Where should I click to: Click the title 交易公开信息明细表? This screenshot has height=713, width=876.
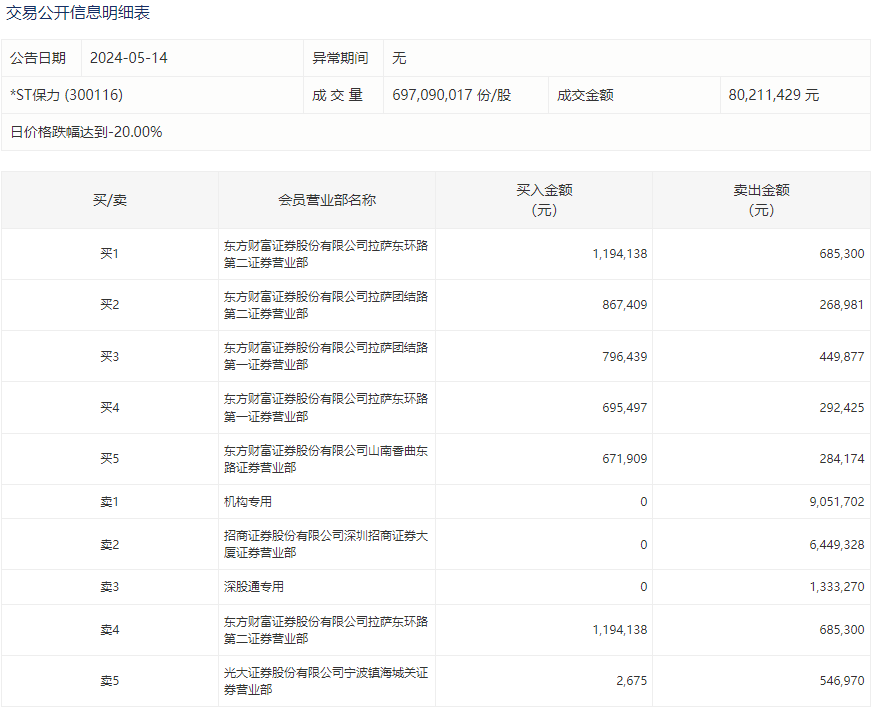(x=78, y=13)
